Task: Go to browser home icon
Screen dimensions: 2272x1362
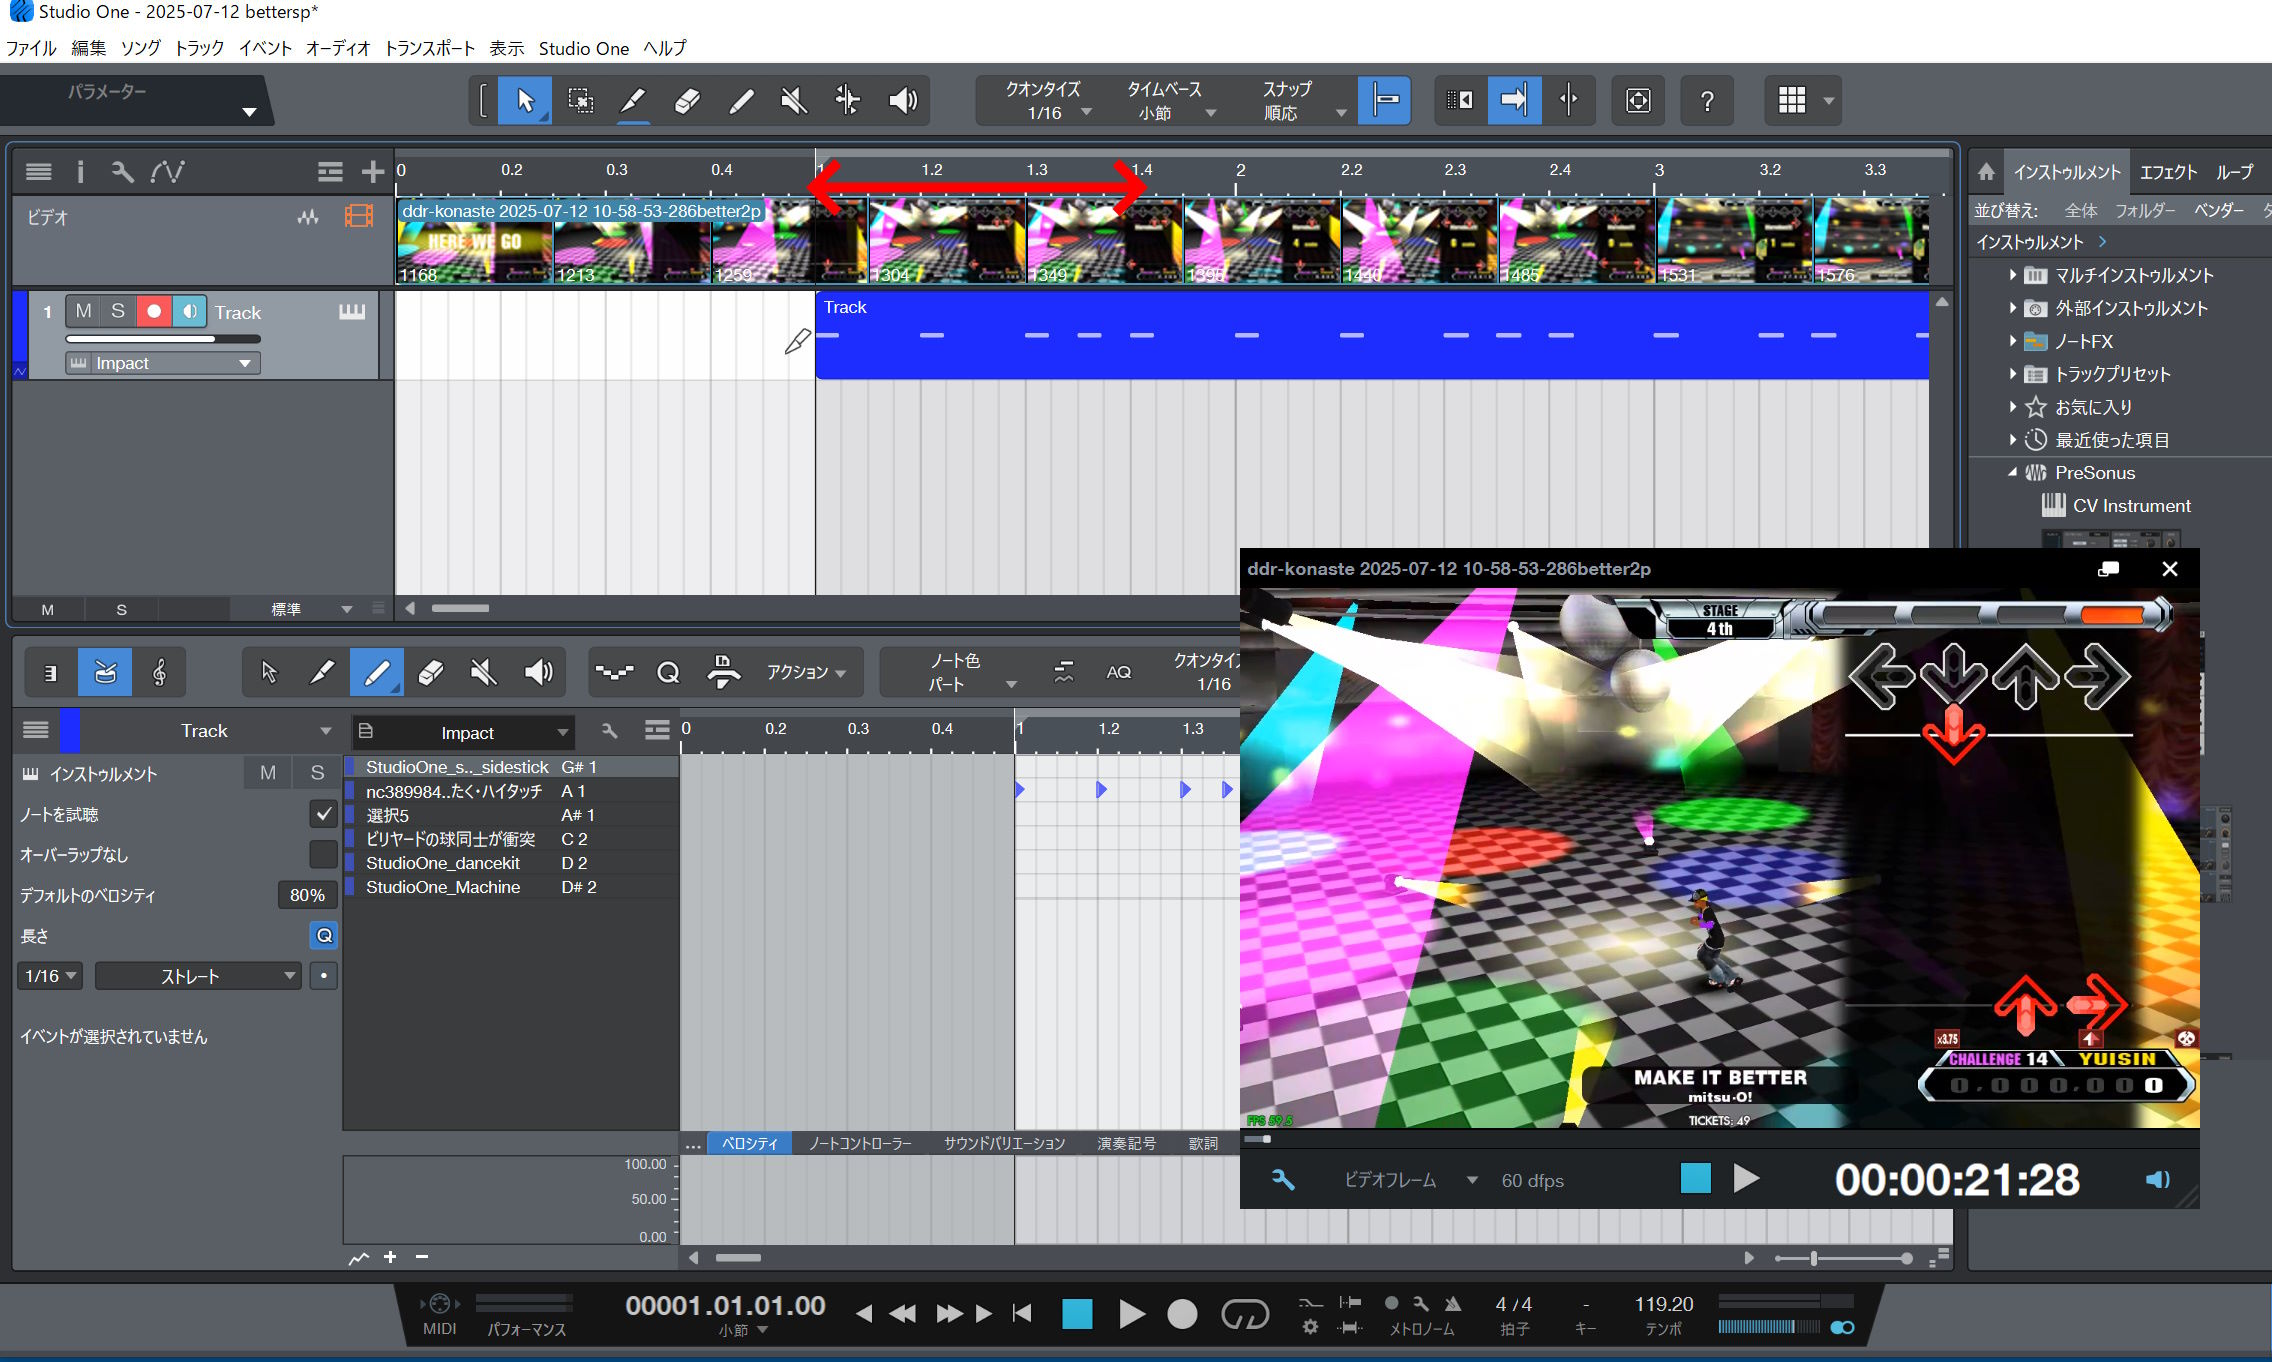Action: pyautogui.click(x=1986, y=172)
